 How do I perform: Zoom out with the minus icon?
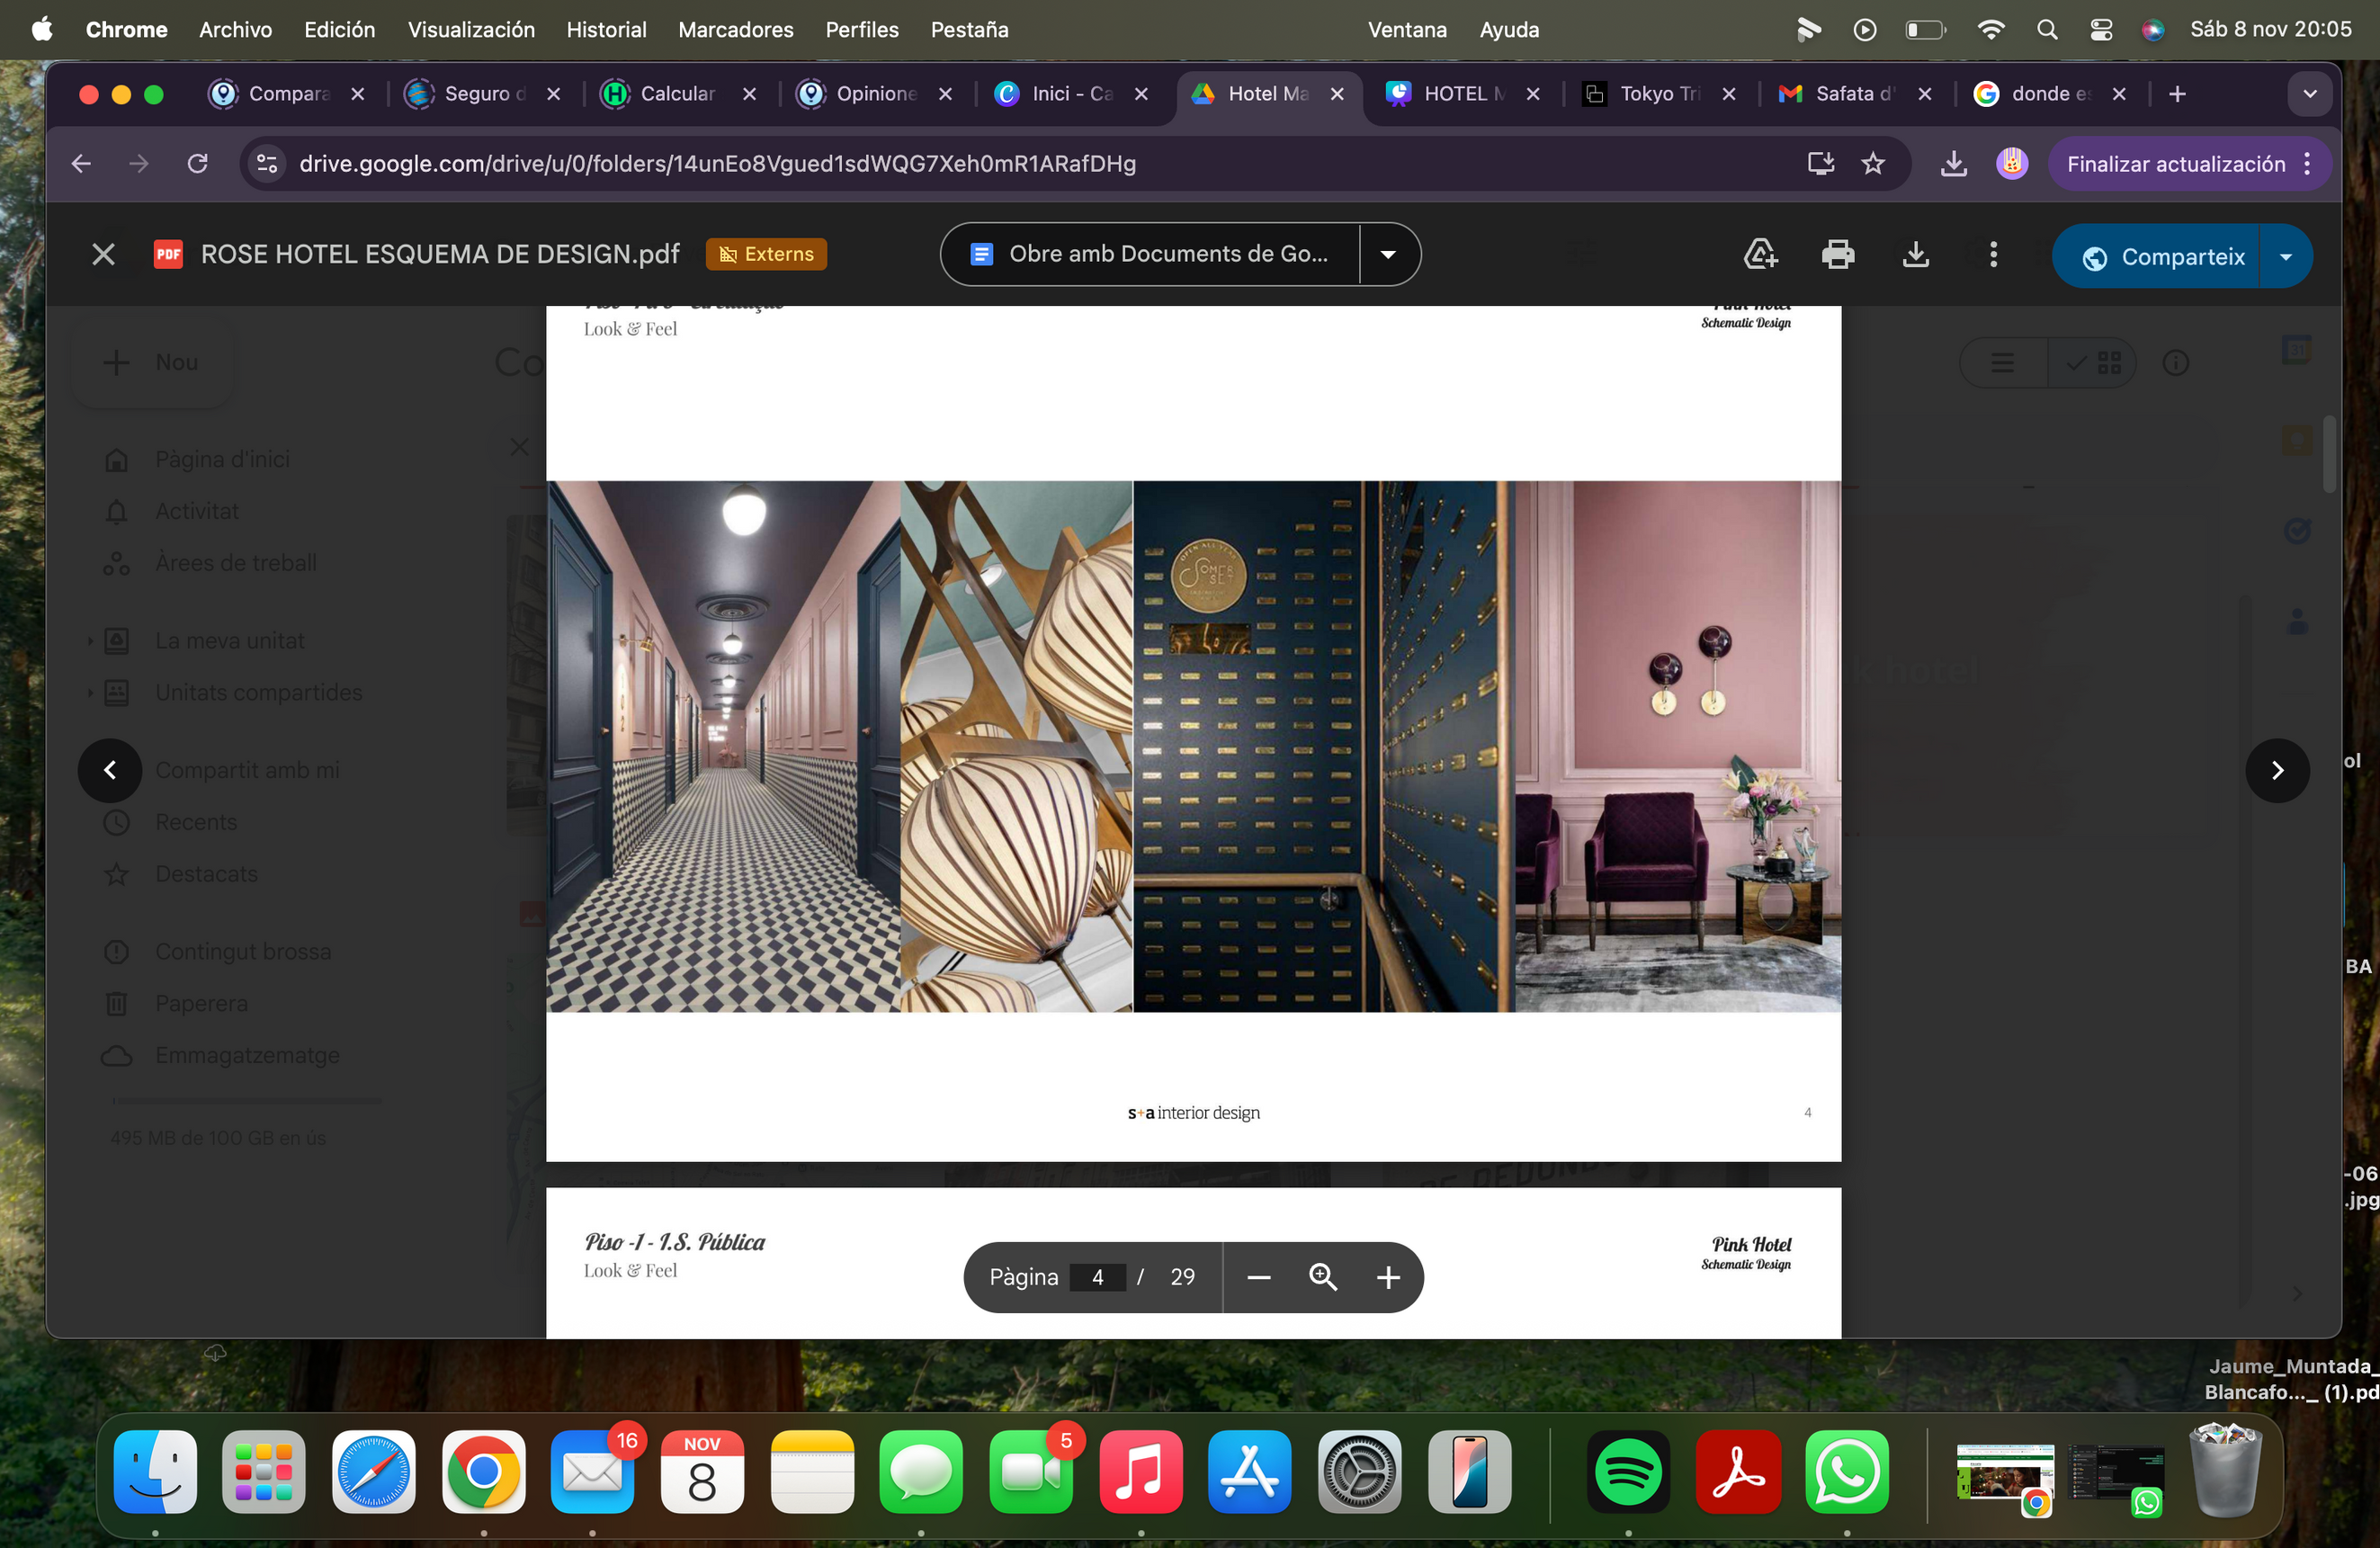1259,1277
